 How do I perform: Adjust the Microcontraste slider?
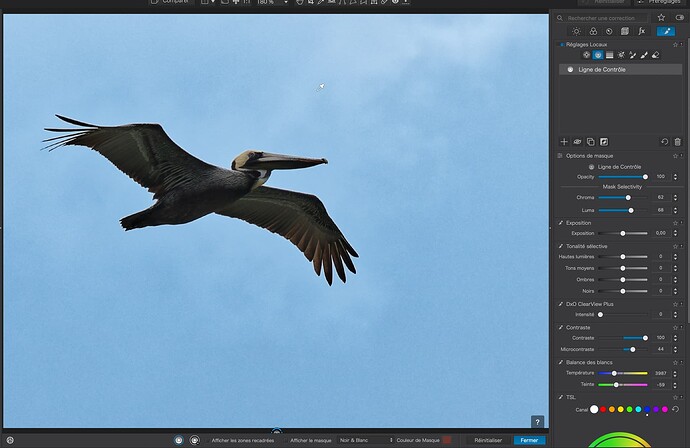tap(623, 349)
